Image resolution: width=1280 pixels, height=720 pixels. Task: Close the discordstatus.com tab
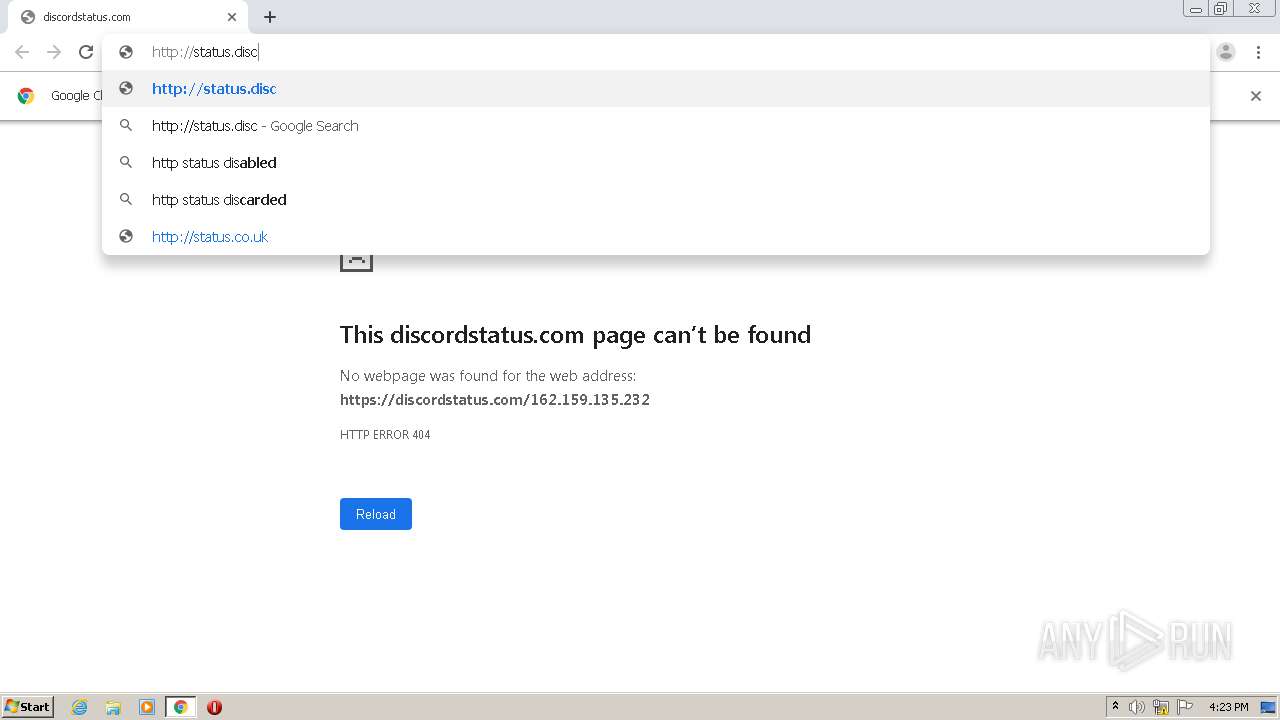click(232, 17)
